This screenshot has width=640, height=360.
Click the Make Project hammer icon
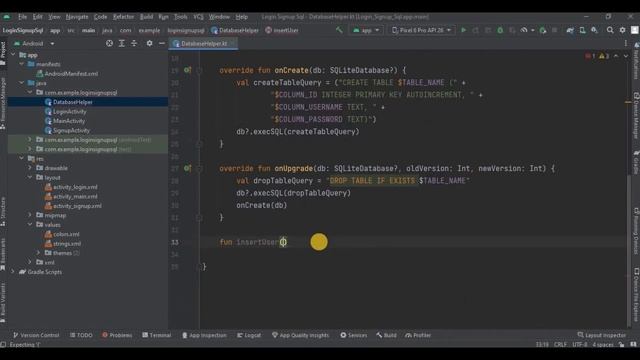339,30
